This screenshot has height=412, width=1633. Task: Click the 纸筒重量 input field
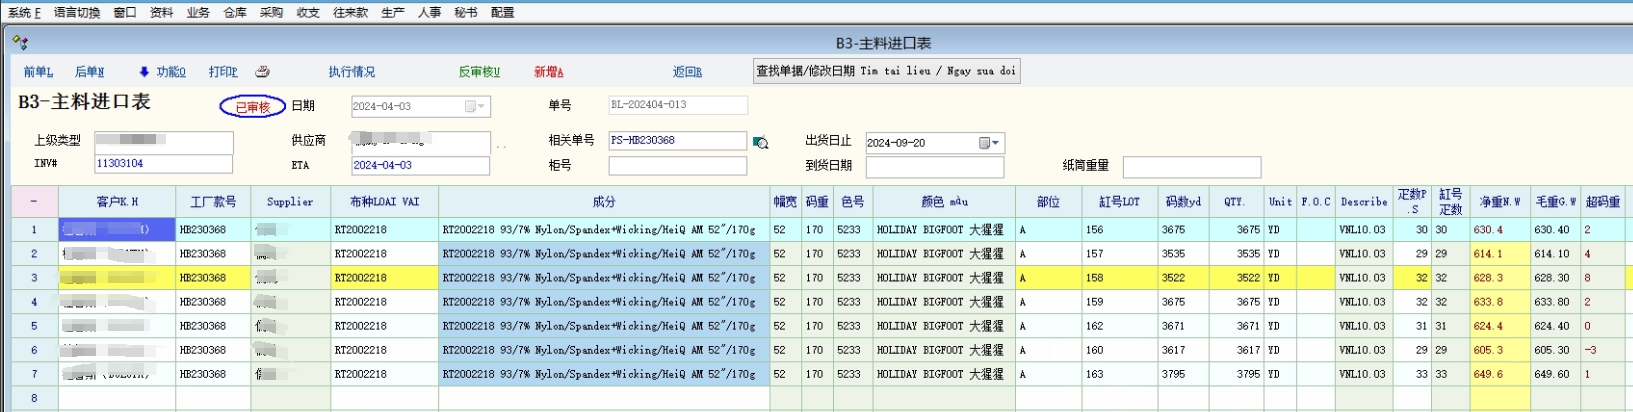click(x=1191, y=167)
